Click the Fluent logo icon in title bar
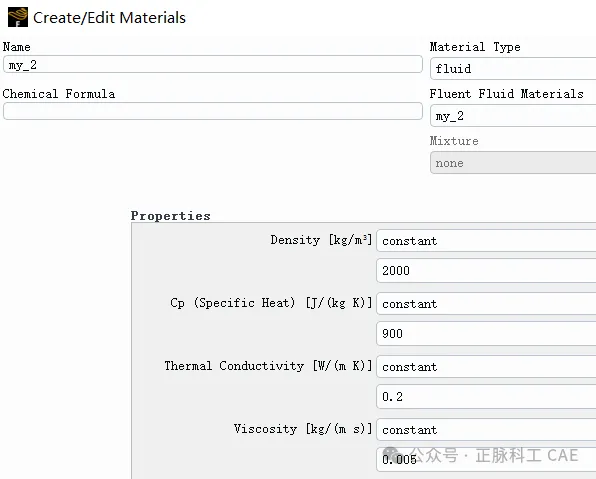596x479 pixels. (x=18, y=17)
